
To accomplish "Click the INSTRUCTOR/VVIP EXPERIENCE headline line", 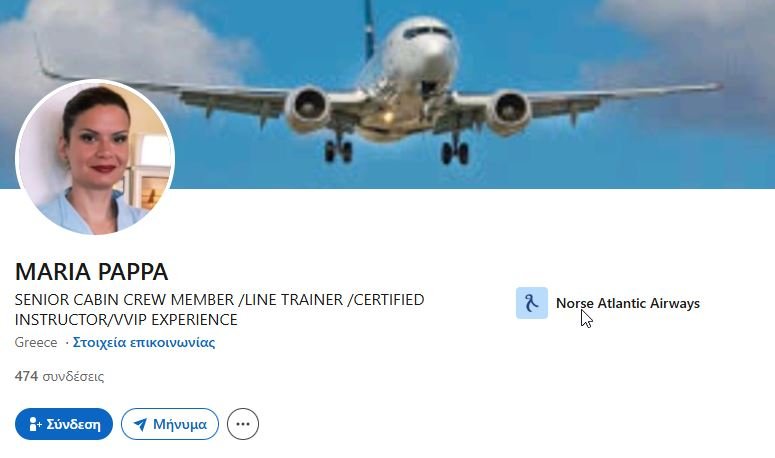I will pos(126,320).
